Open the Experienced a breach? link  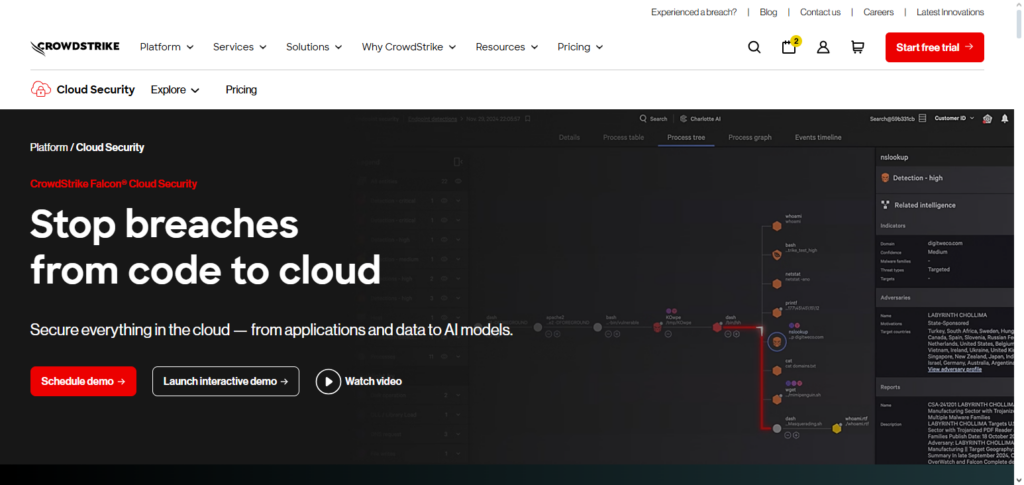[x=694, y=12]
